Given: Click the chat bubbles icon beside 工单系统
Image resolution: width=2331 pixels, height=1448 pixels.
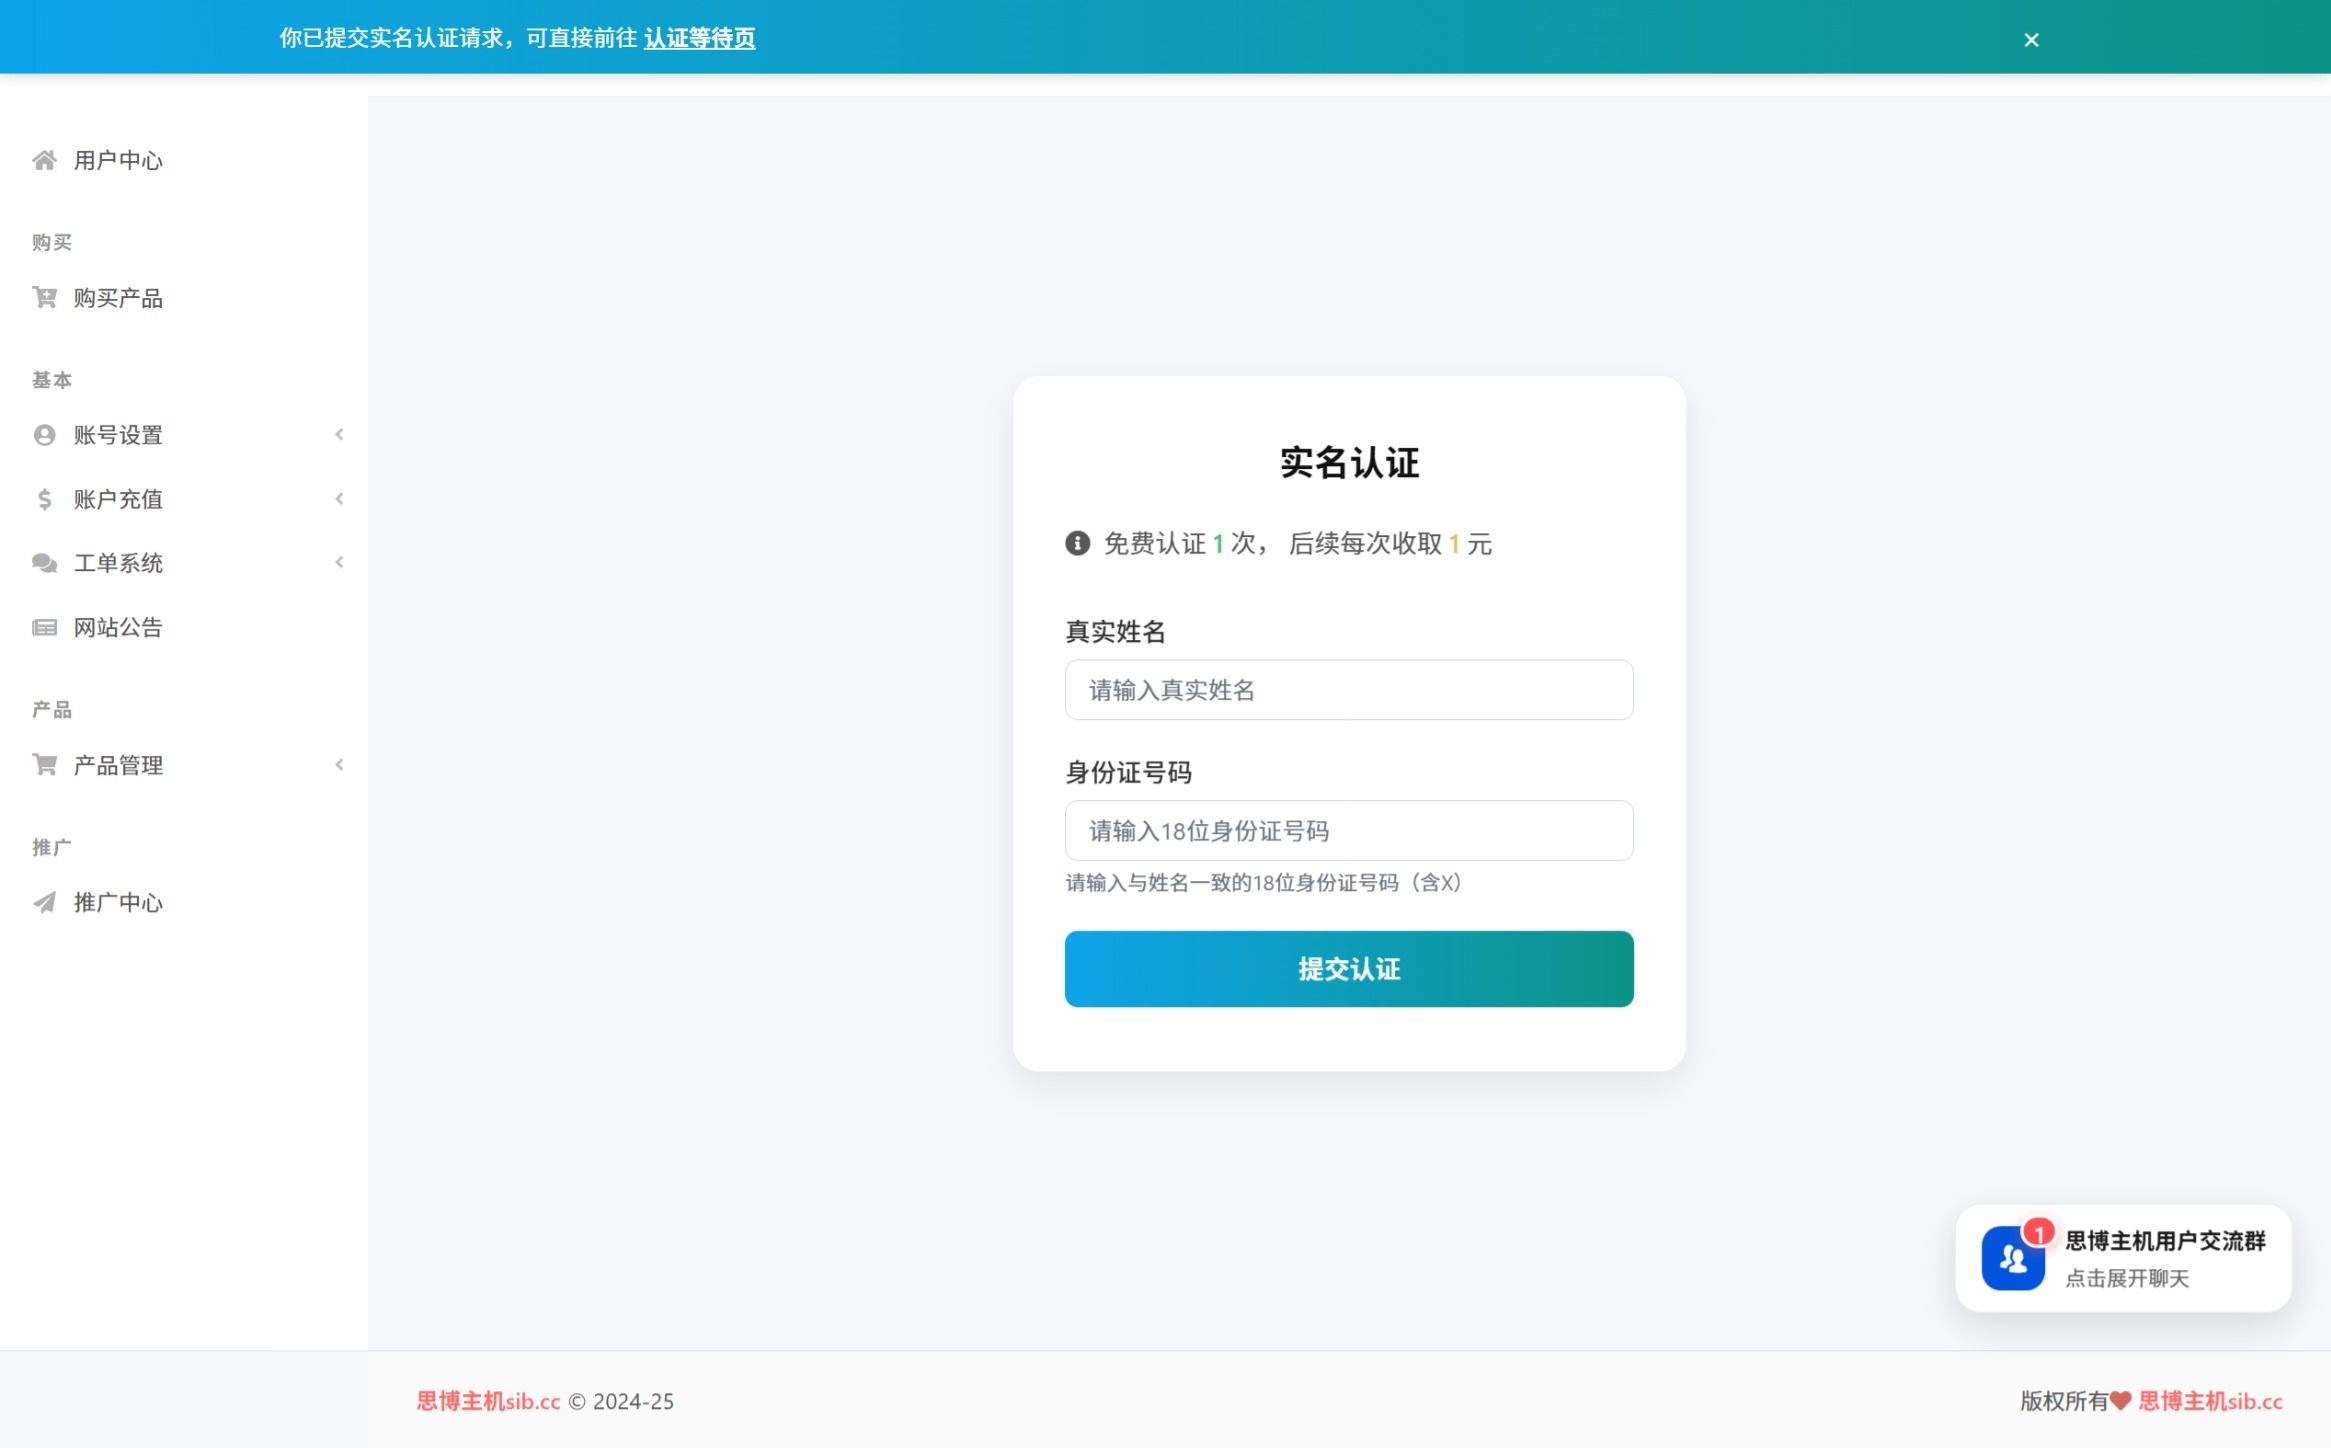Looking at the screenshot, I should coord(44,563).
